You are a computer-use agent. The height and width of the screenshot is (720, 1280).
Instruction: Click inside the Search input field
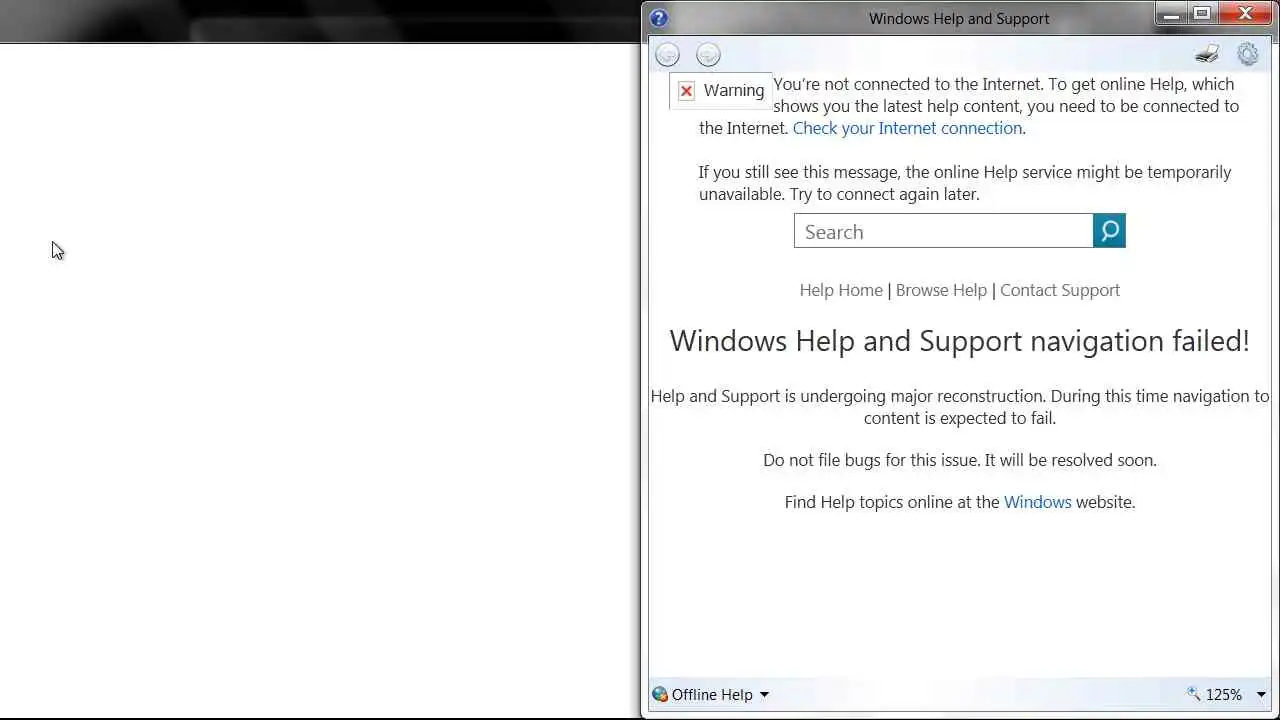click(x=943, y=231)
